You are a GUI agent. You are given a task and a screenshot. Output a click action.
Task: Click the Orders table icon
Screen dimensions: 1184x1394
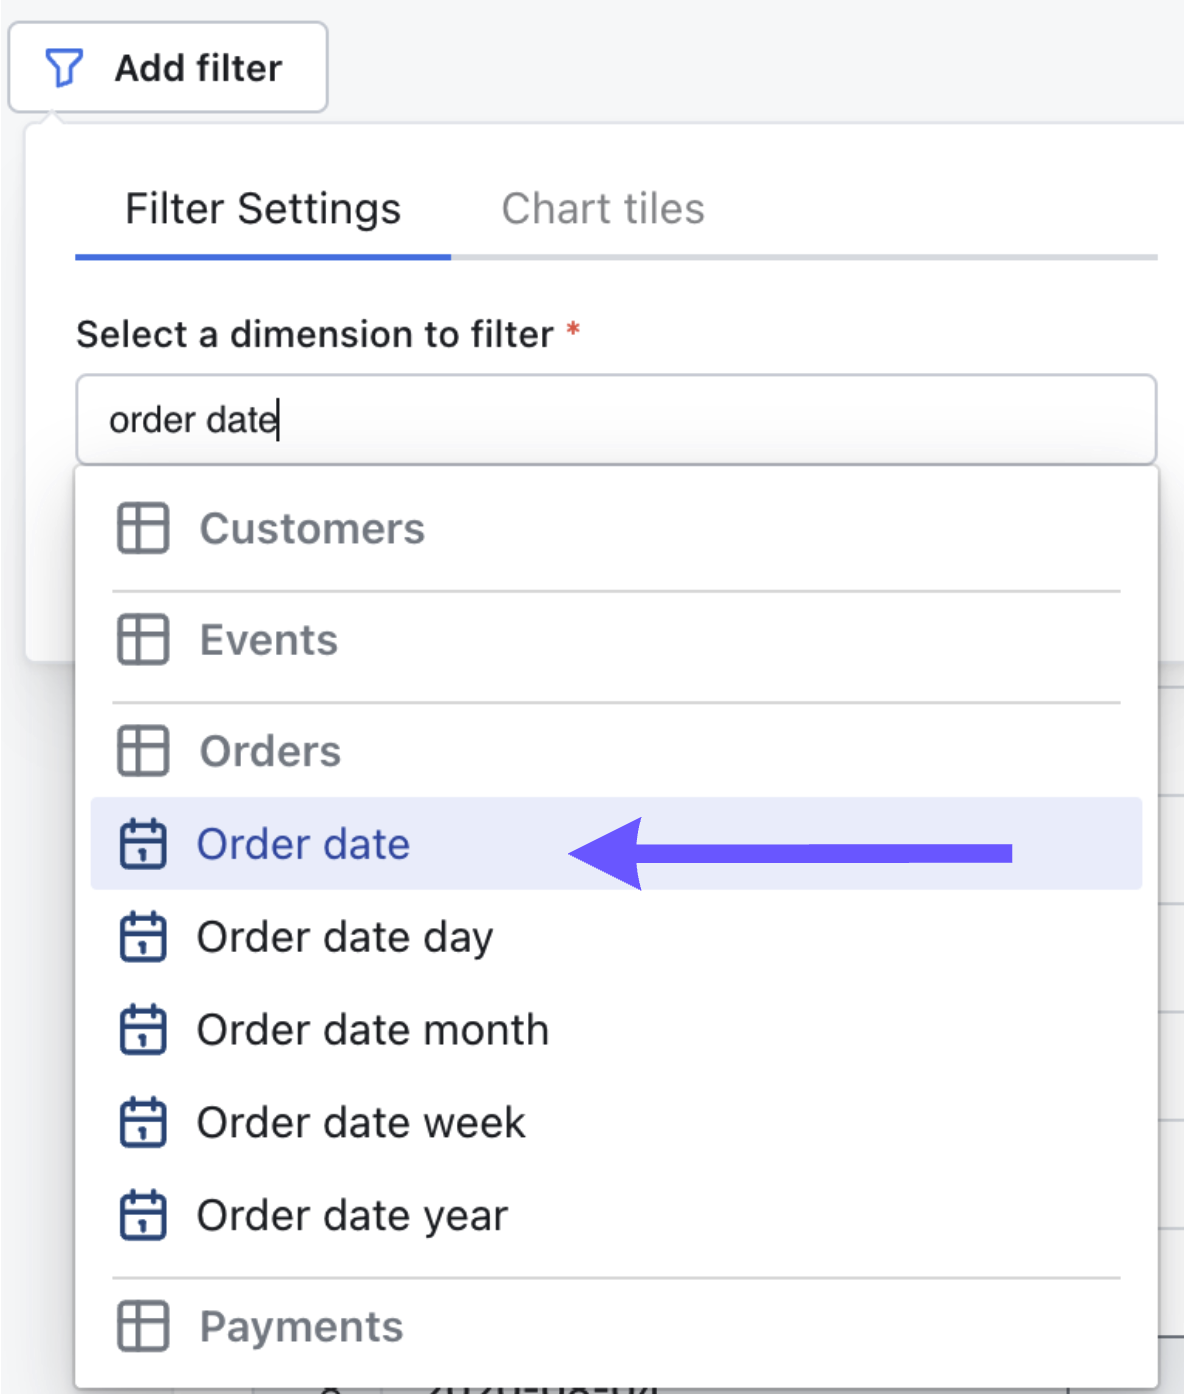[143, 751]
